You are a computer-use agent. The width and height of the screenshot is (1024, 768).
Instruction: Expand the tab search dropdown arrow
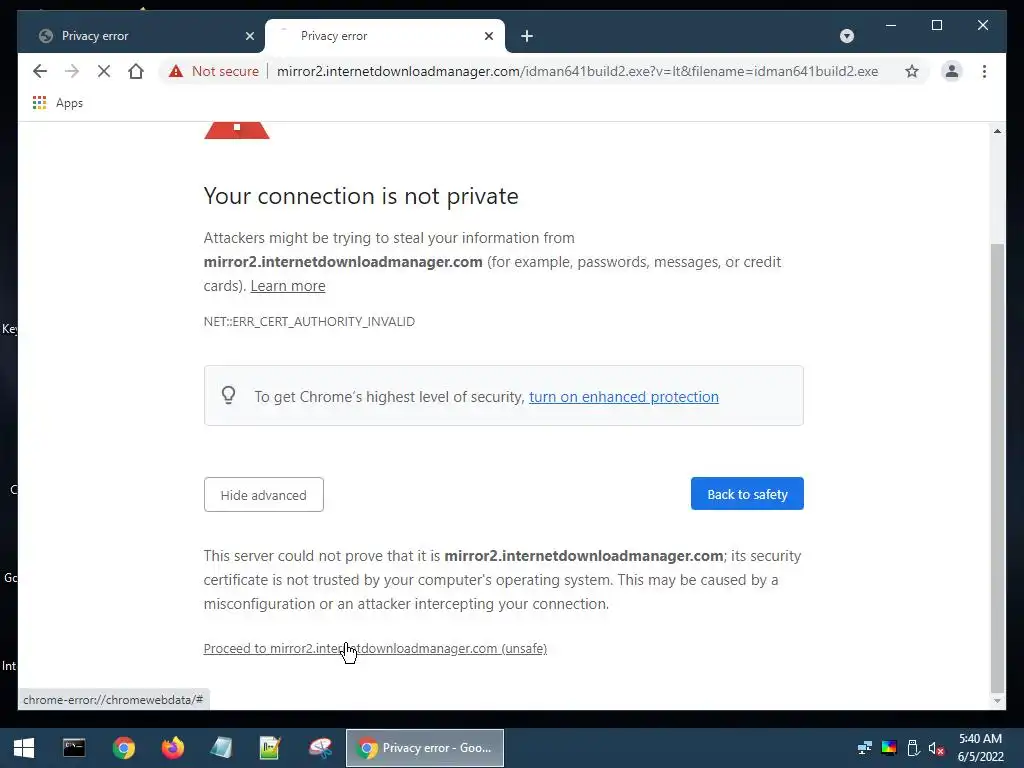[x=846, y=36]
